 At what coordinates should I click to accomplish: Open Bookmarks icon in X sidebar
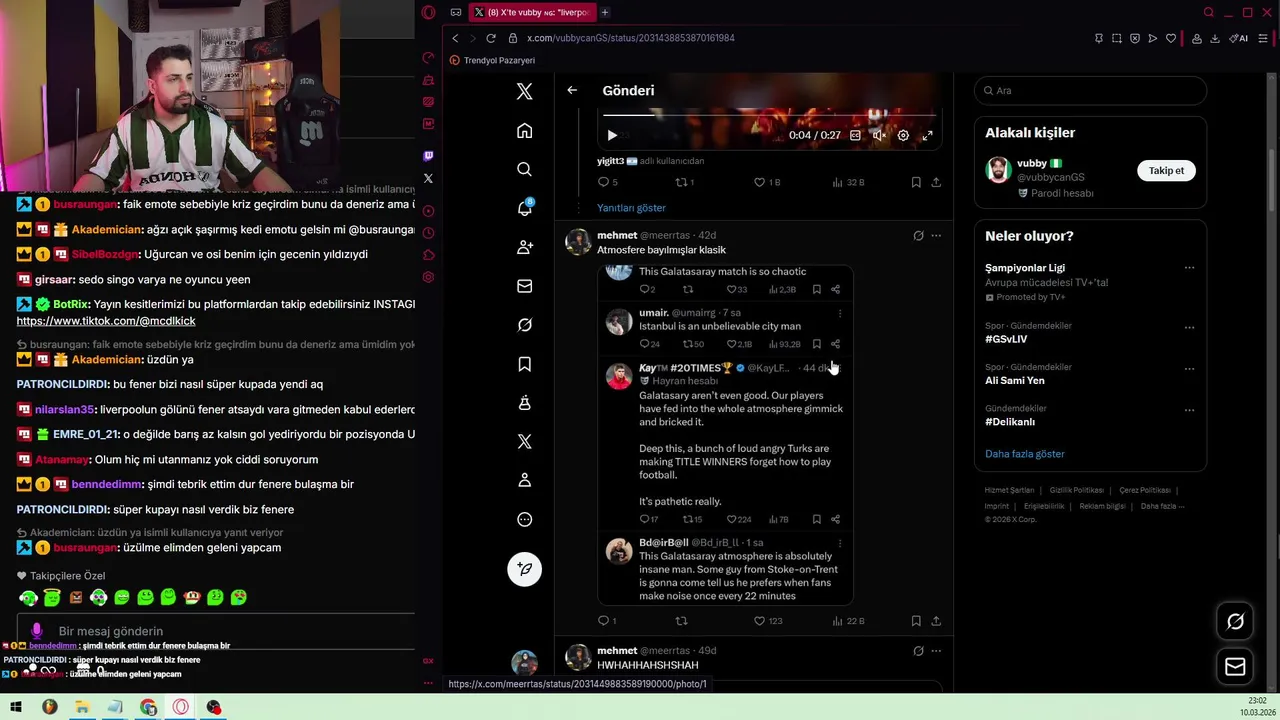(x=524, y=364)
